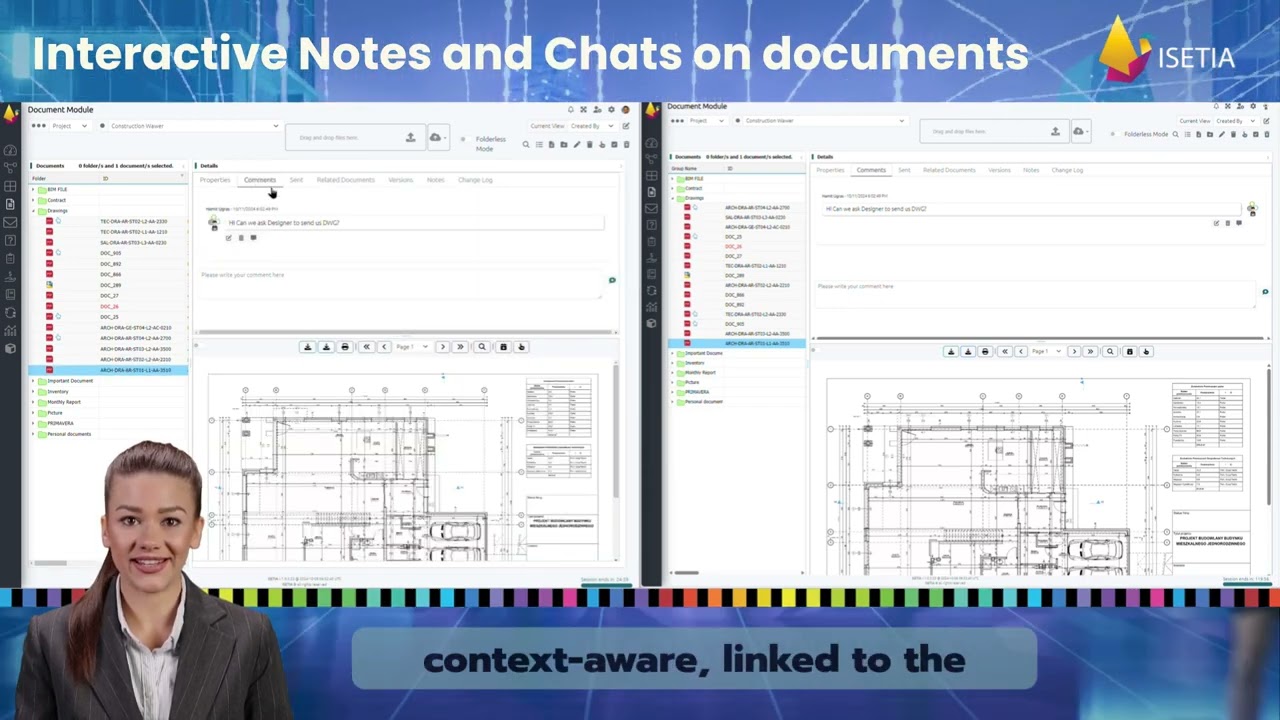
Task: Click print icon in right viewer toolbar
Action: [x=985, y=352]
